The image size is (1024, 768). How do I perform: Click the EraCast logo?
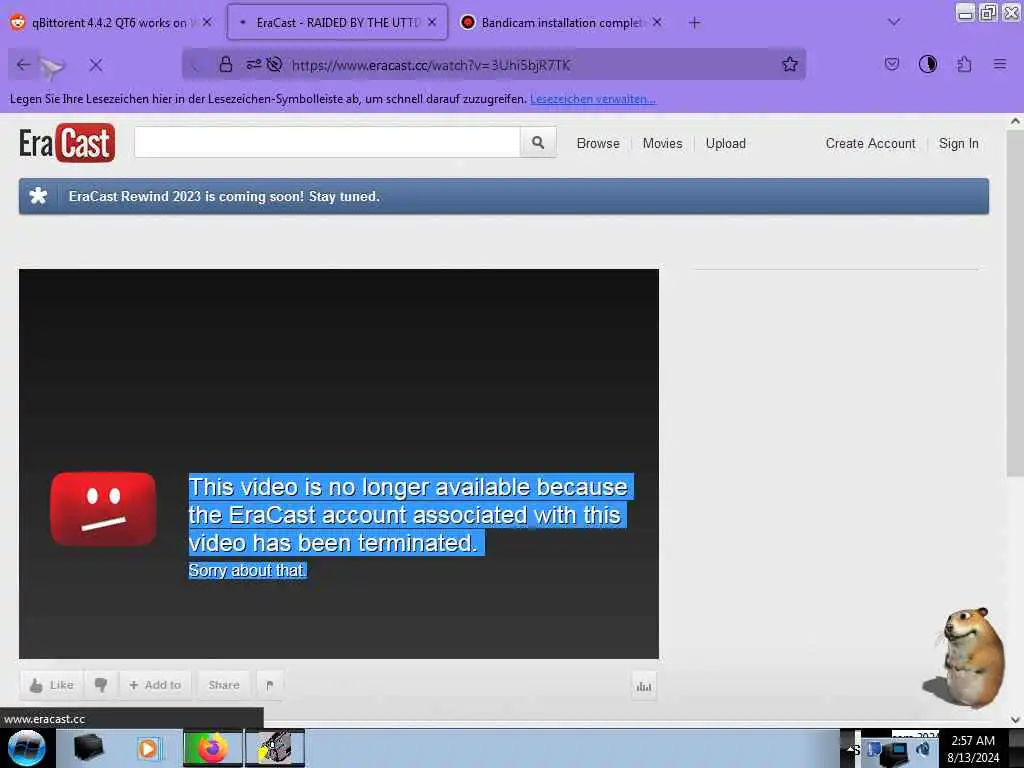click(67, 142)
